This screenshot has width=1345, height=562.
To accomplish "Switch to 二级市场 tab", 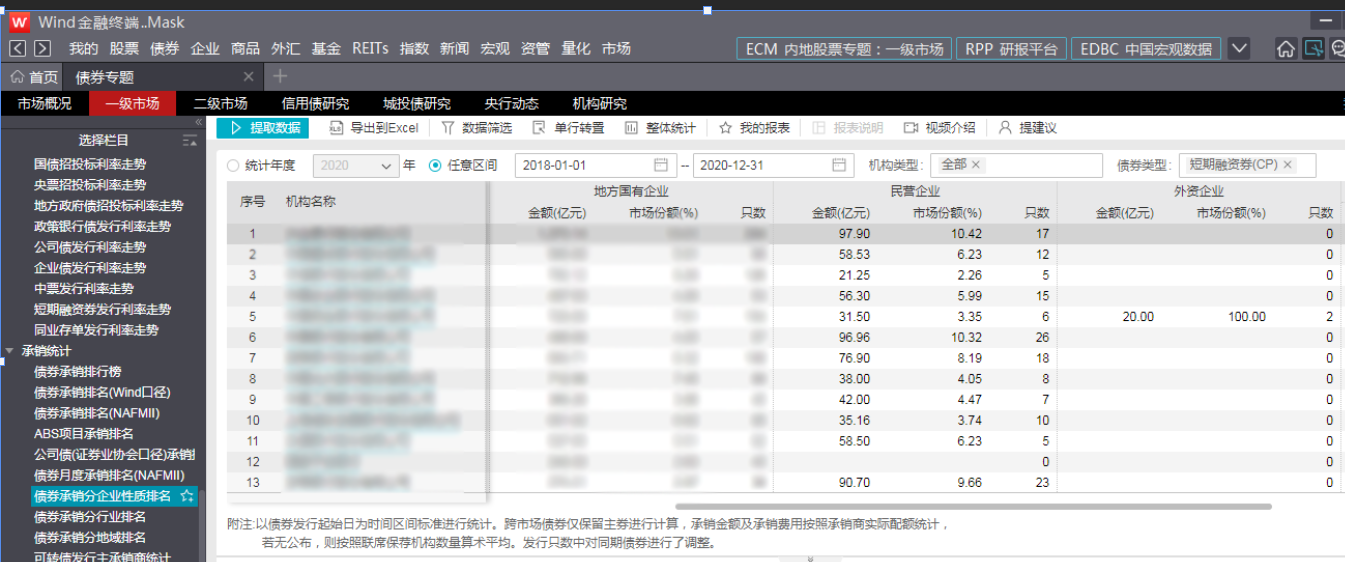I will point(220,103).
